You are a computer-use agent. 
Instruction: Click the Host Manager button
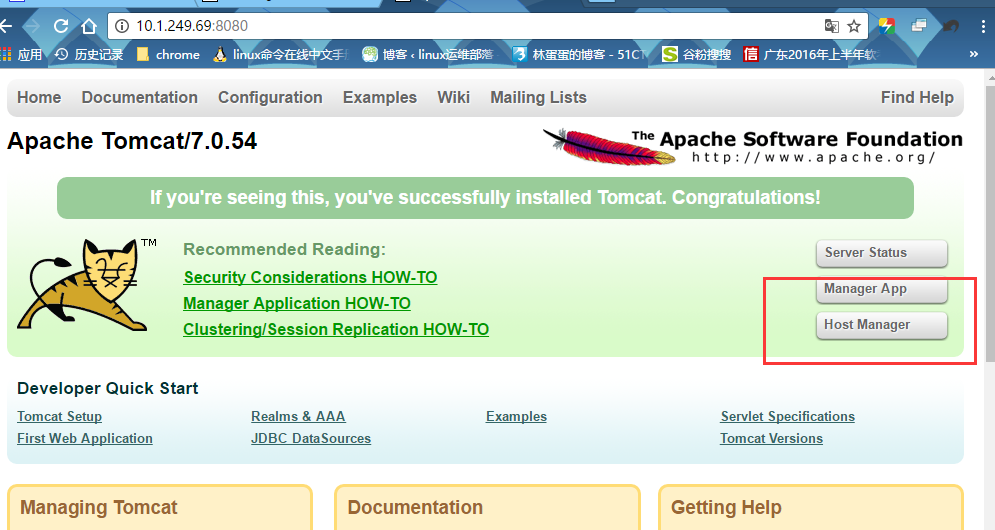coord(881,325)
